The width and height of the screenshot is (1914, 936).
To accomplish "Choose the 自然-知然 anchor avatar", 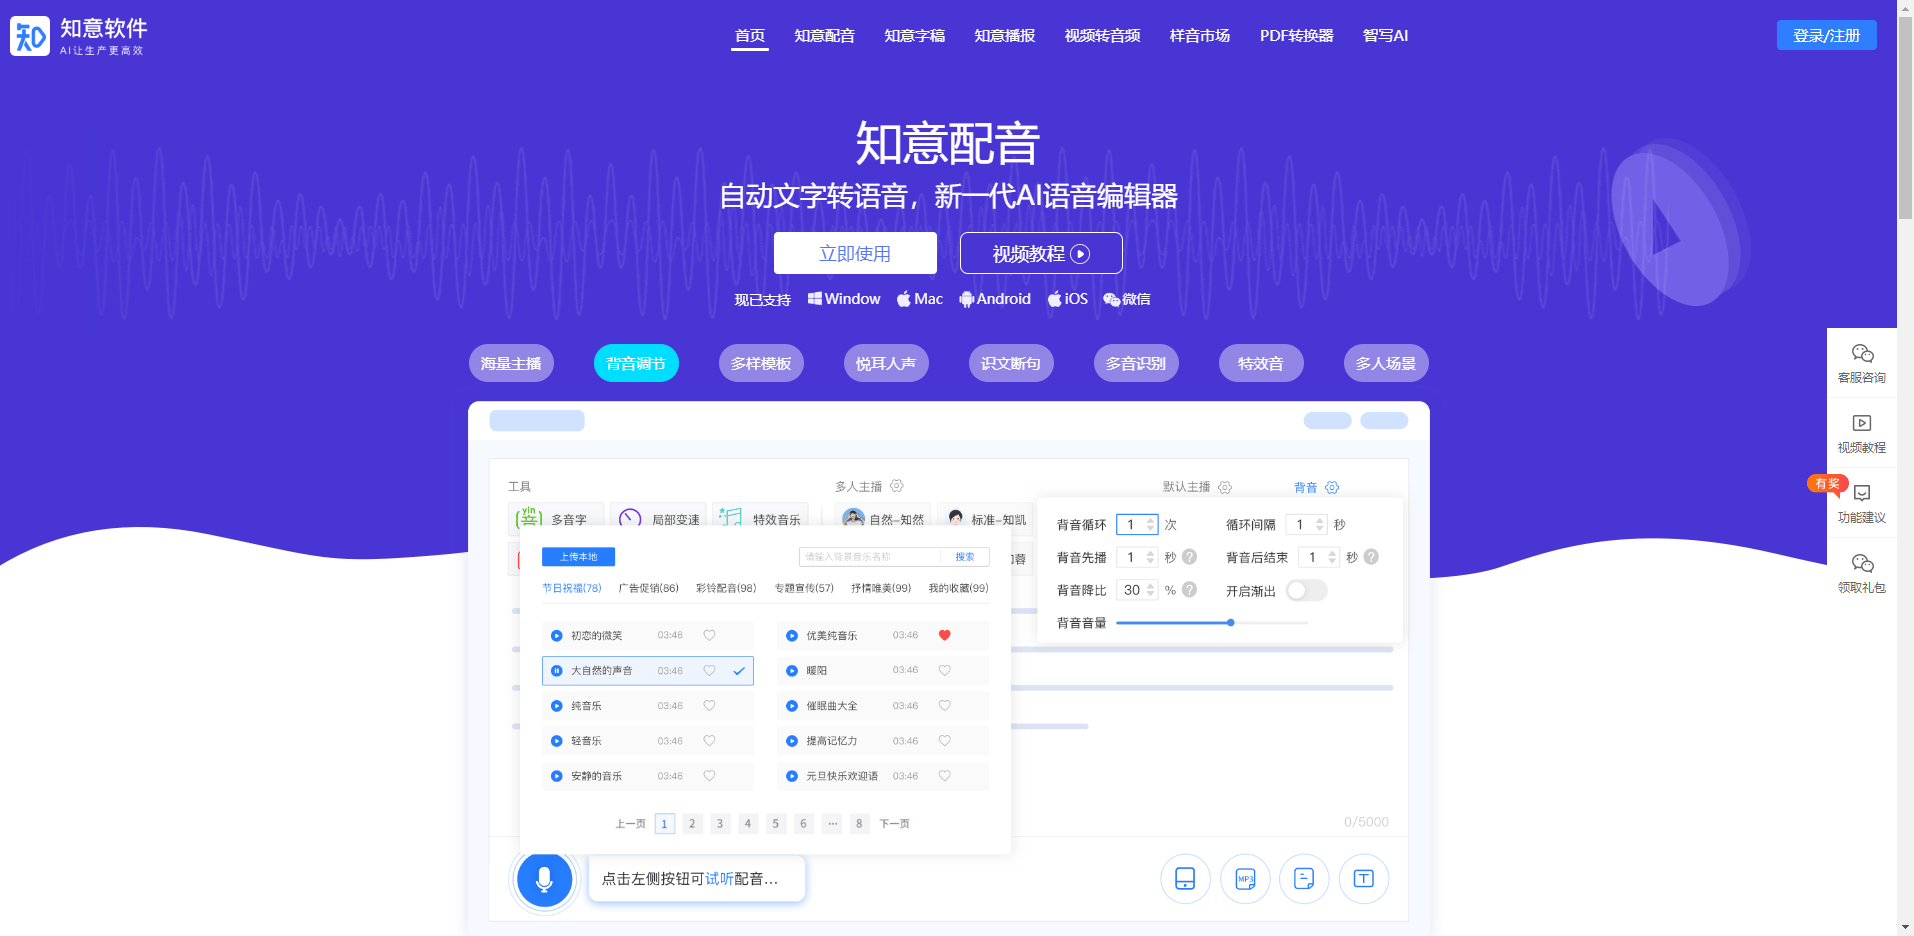I will [x=853, y=518].
